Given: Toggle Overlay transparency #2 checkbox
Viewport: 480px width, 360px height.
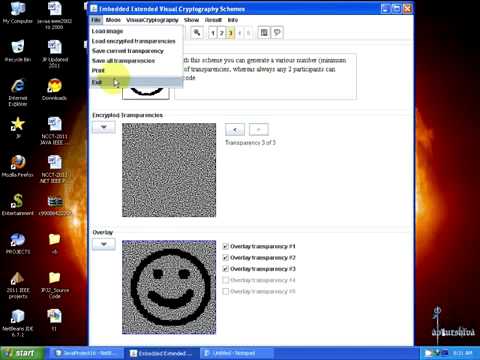Looking at the screenshot, I should [225, 258].
